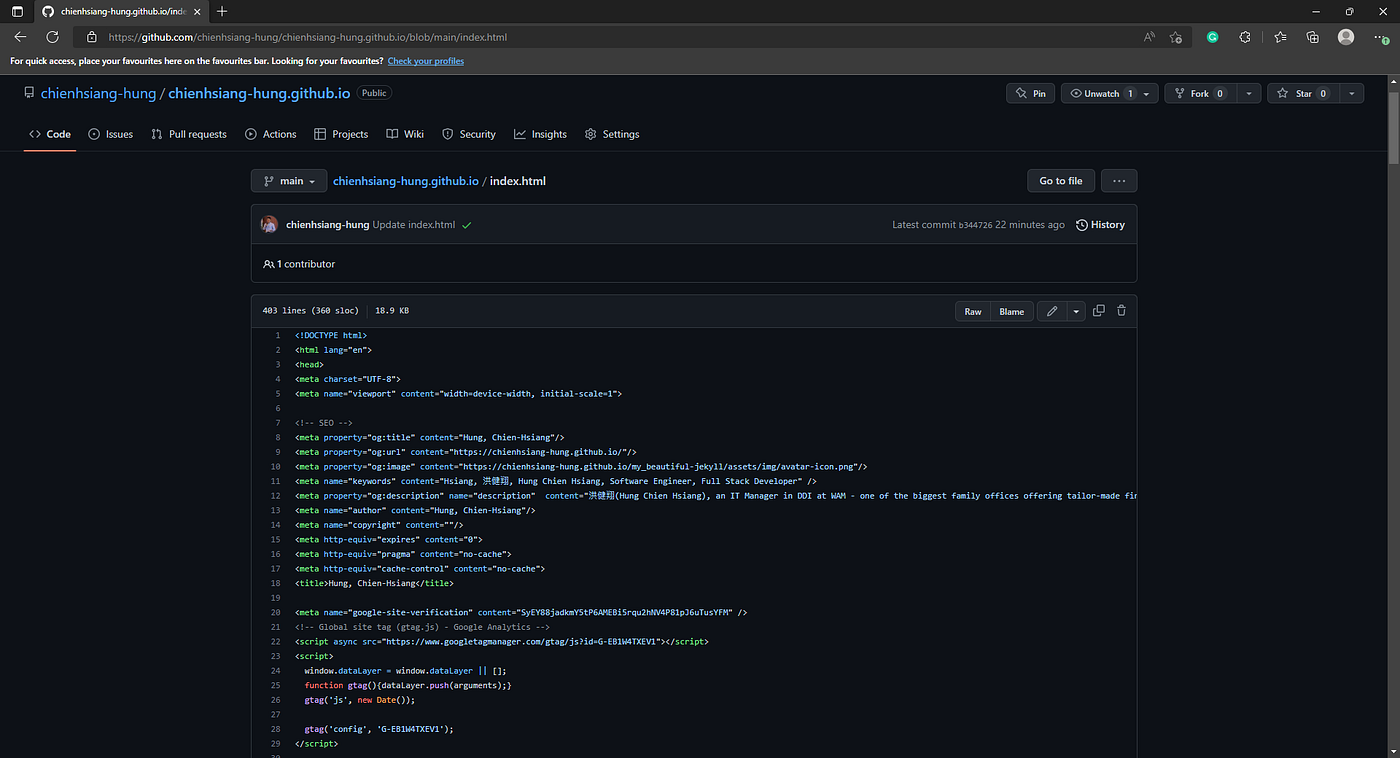Star this repository

point(1304,93)
